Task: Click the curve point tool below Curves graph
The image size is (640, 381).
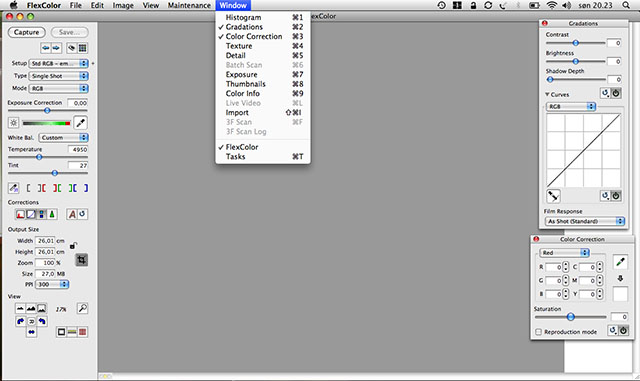Action: (553, 196)
